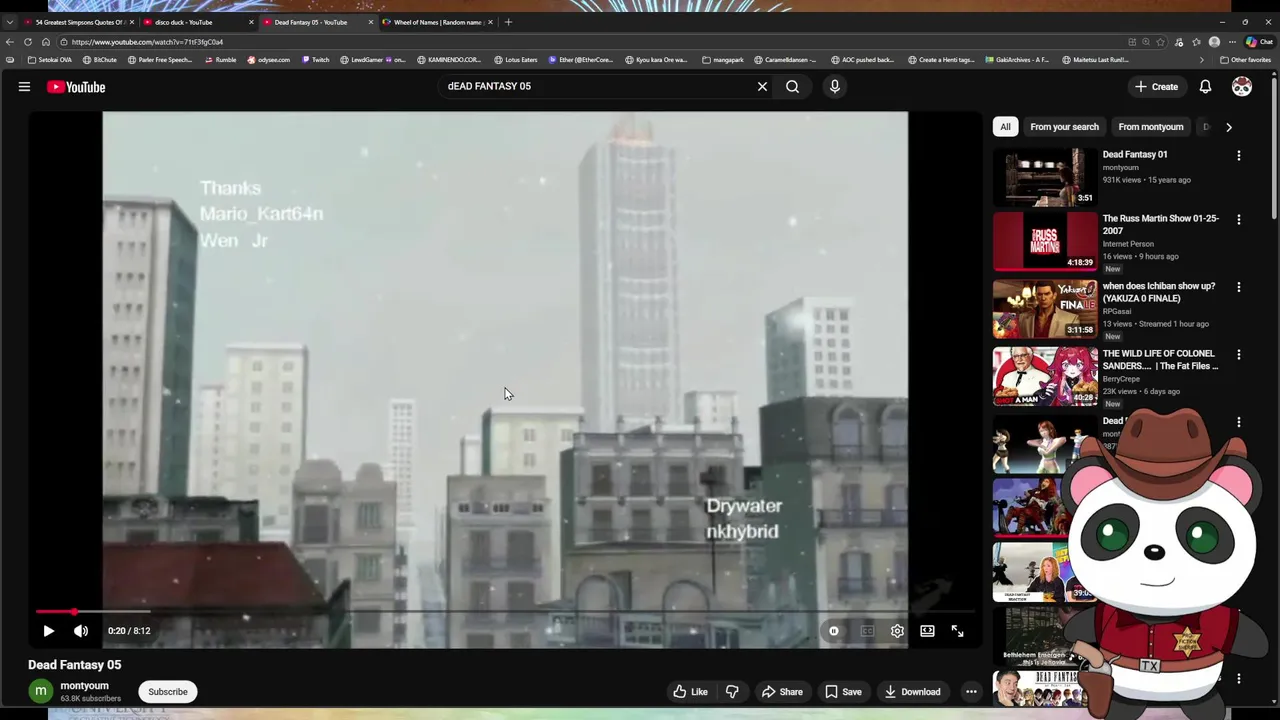Viewport: 1280px width, 720px height.
Task: Open the browser tab search dropdown
Action: click(10, 22)
